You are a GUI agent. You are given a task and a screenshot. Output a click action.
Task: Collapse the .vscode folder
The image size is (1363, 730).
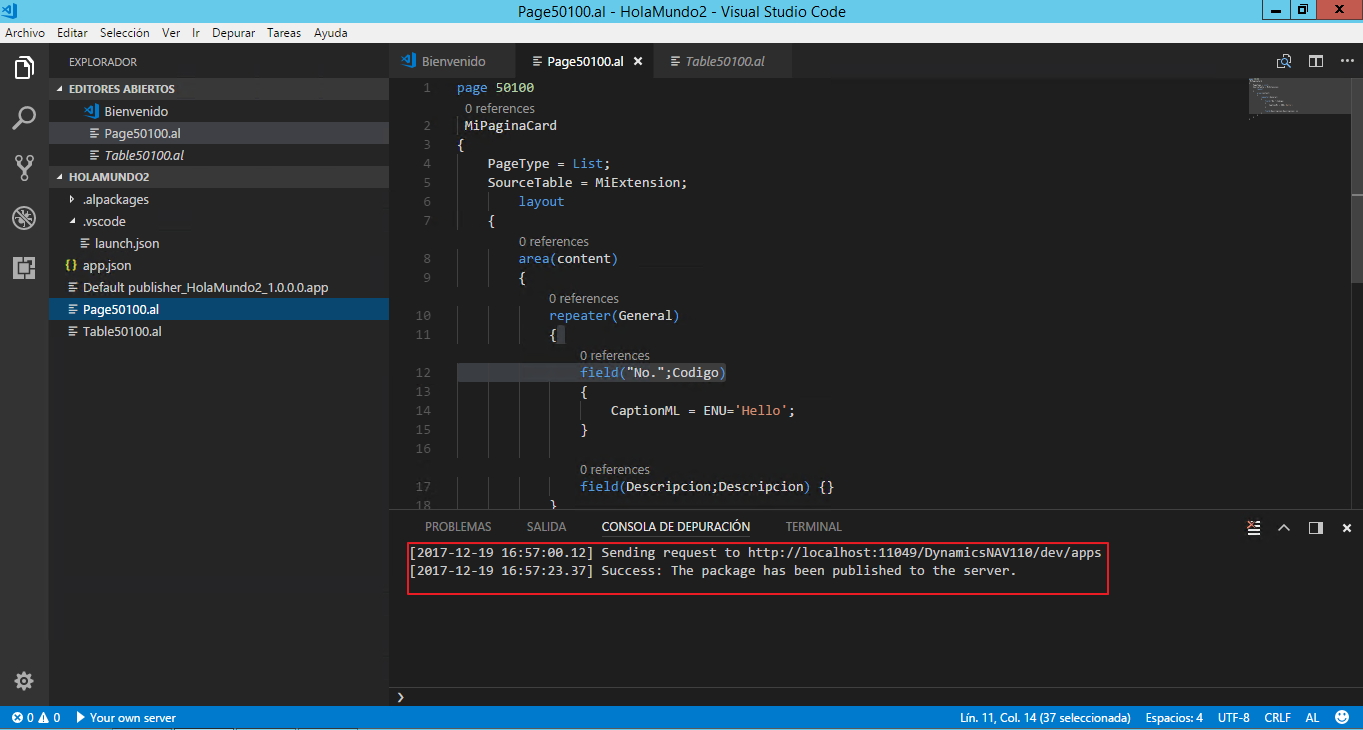(x=72, y=221)
